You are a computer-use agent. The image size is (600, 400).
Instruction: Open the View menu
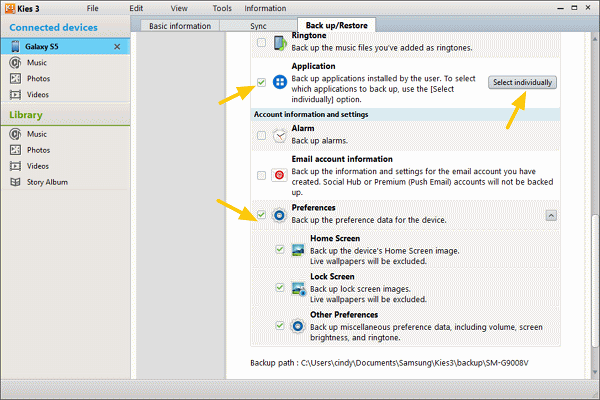coord(179,8)
